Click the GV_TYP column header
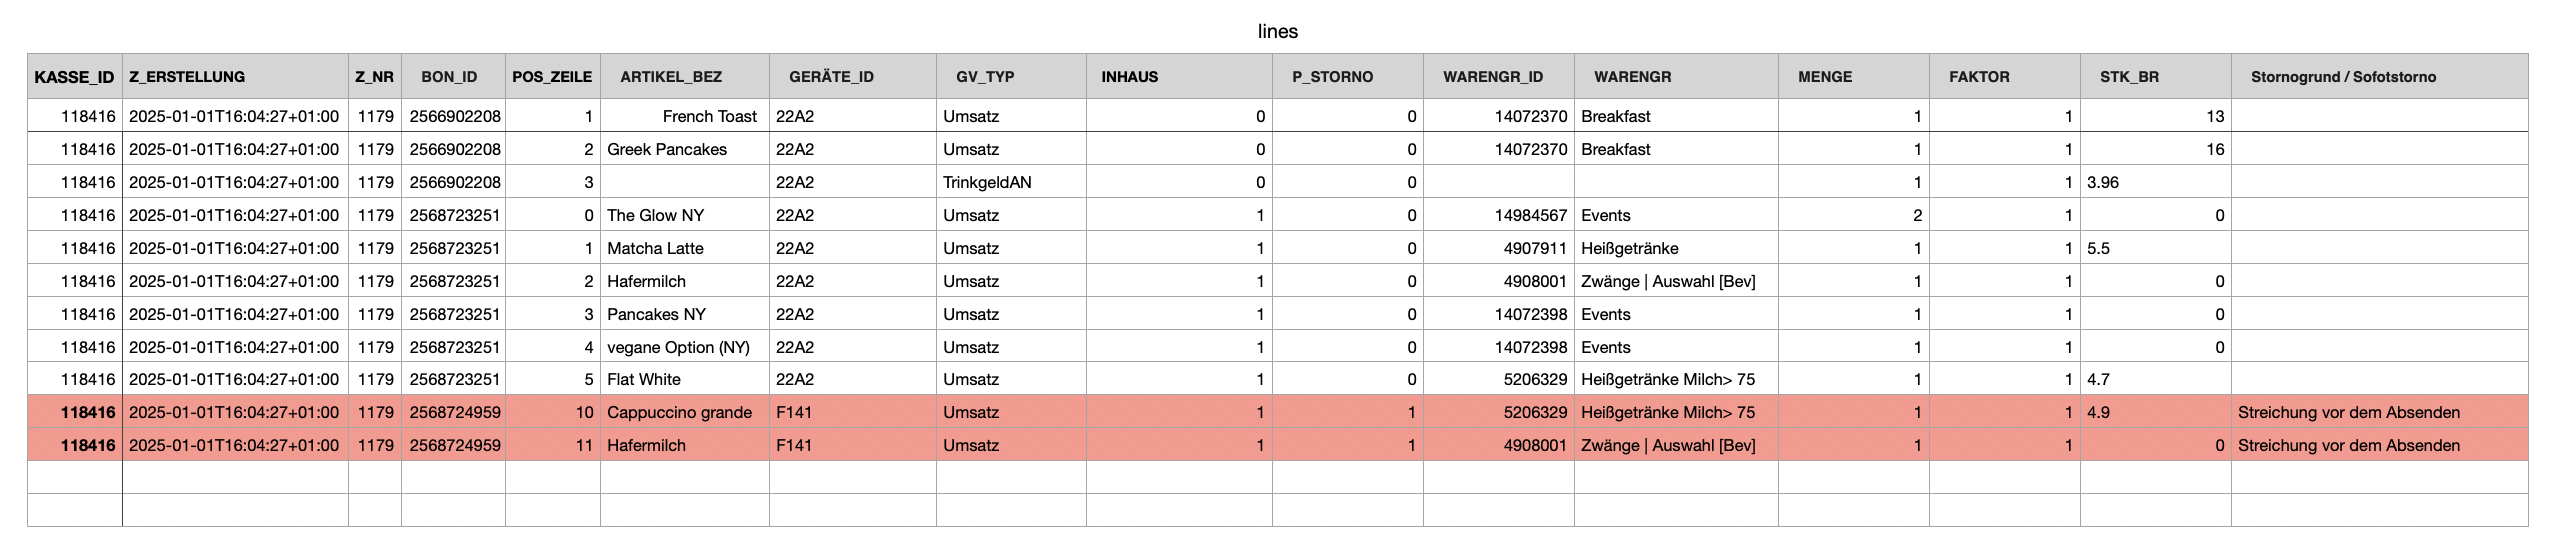The width and height of the screenshot is (2560, 550). 985,77
